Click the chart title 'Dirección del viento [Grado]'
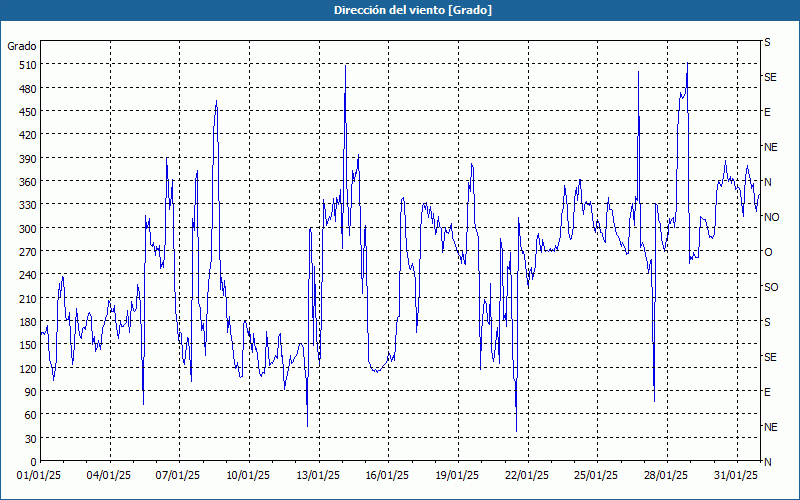 click(413, 10)
